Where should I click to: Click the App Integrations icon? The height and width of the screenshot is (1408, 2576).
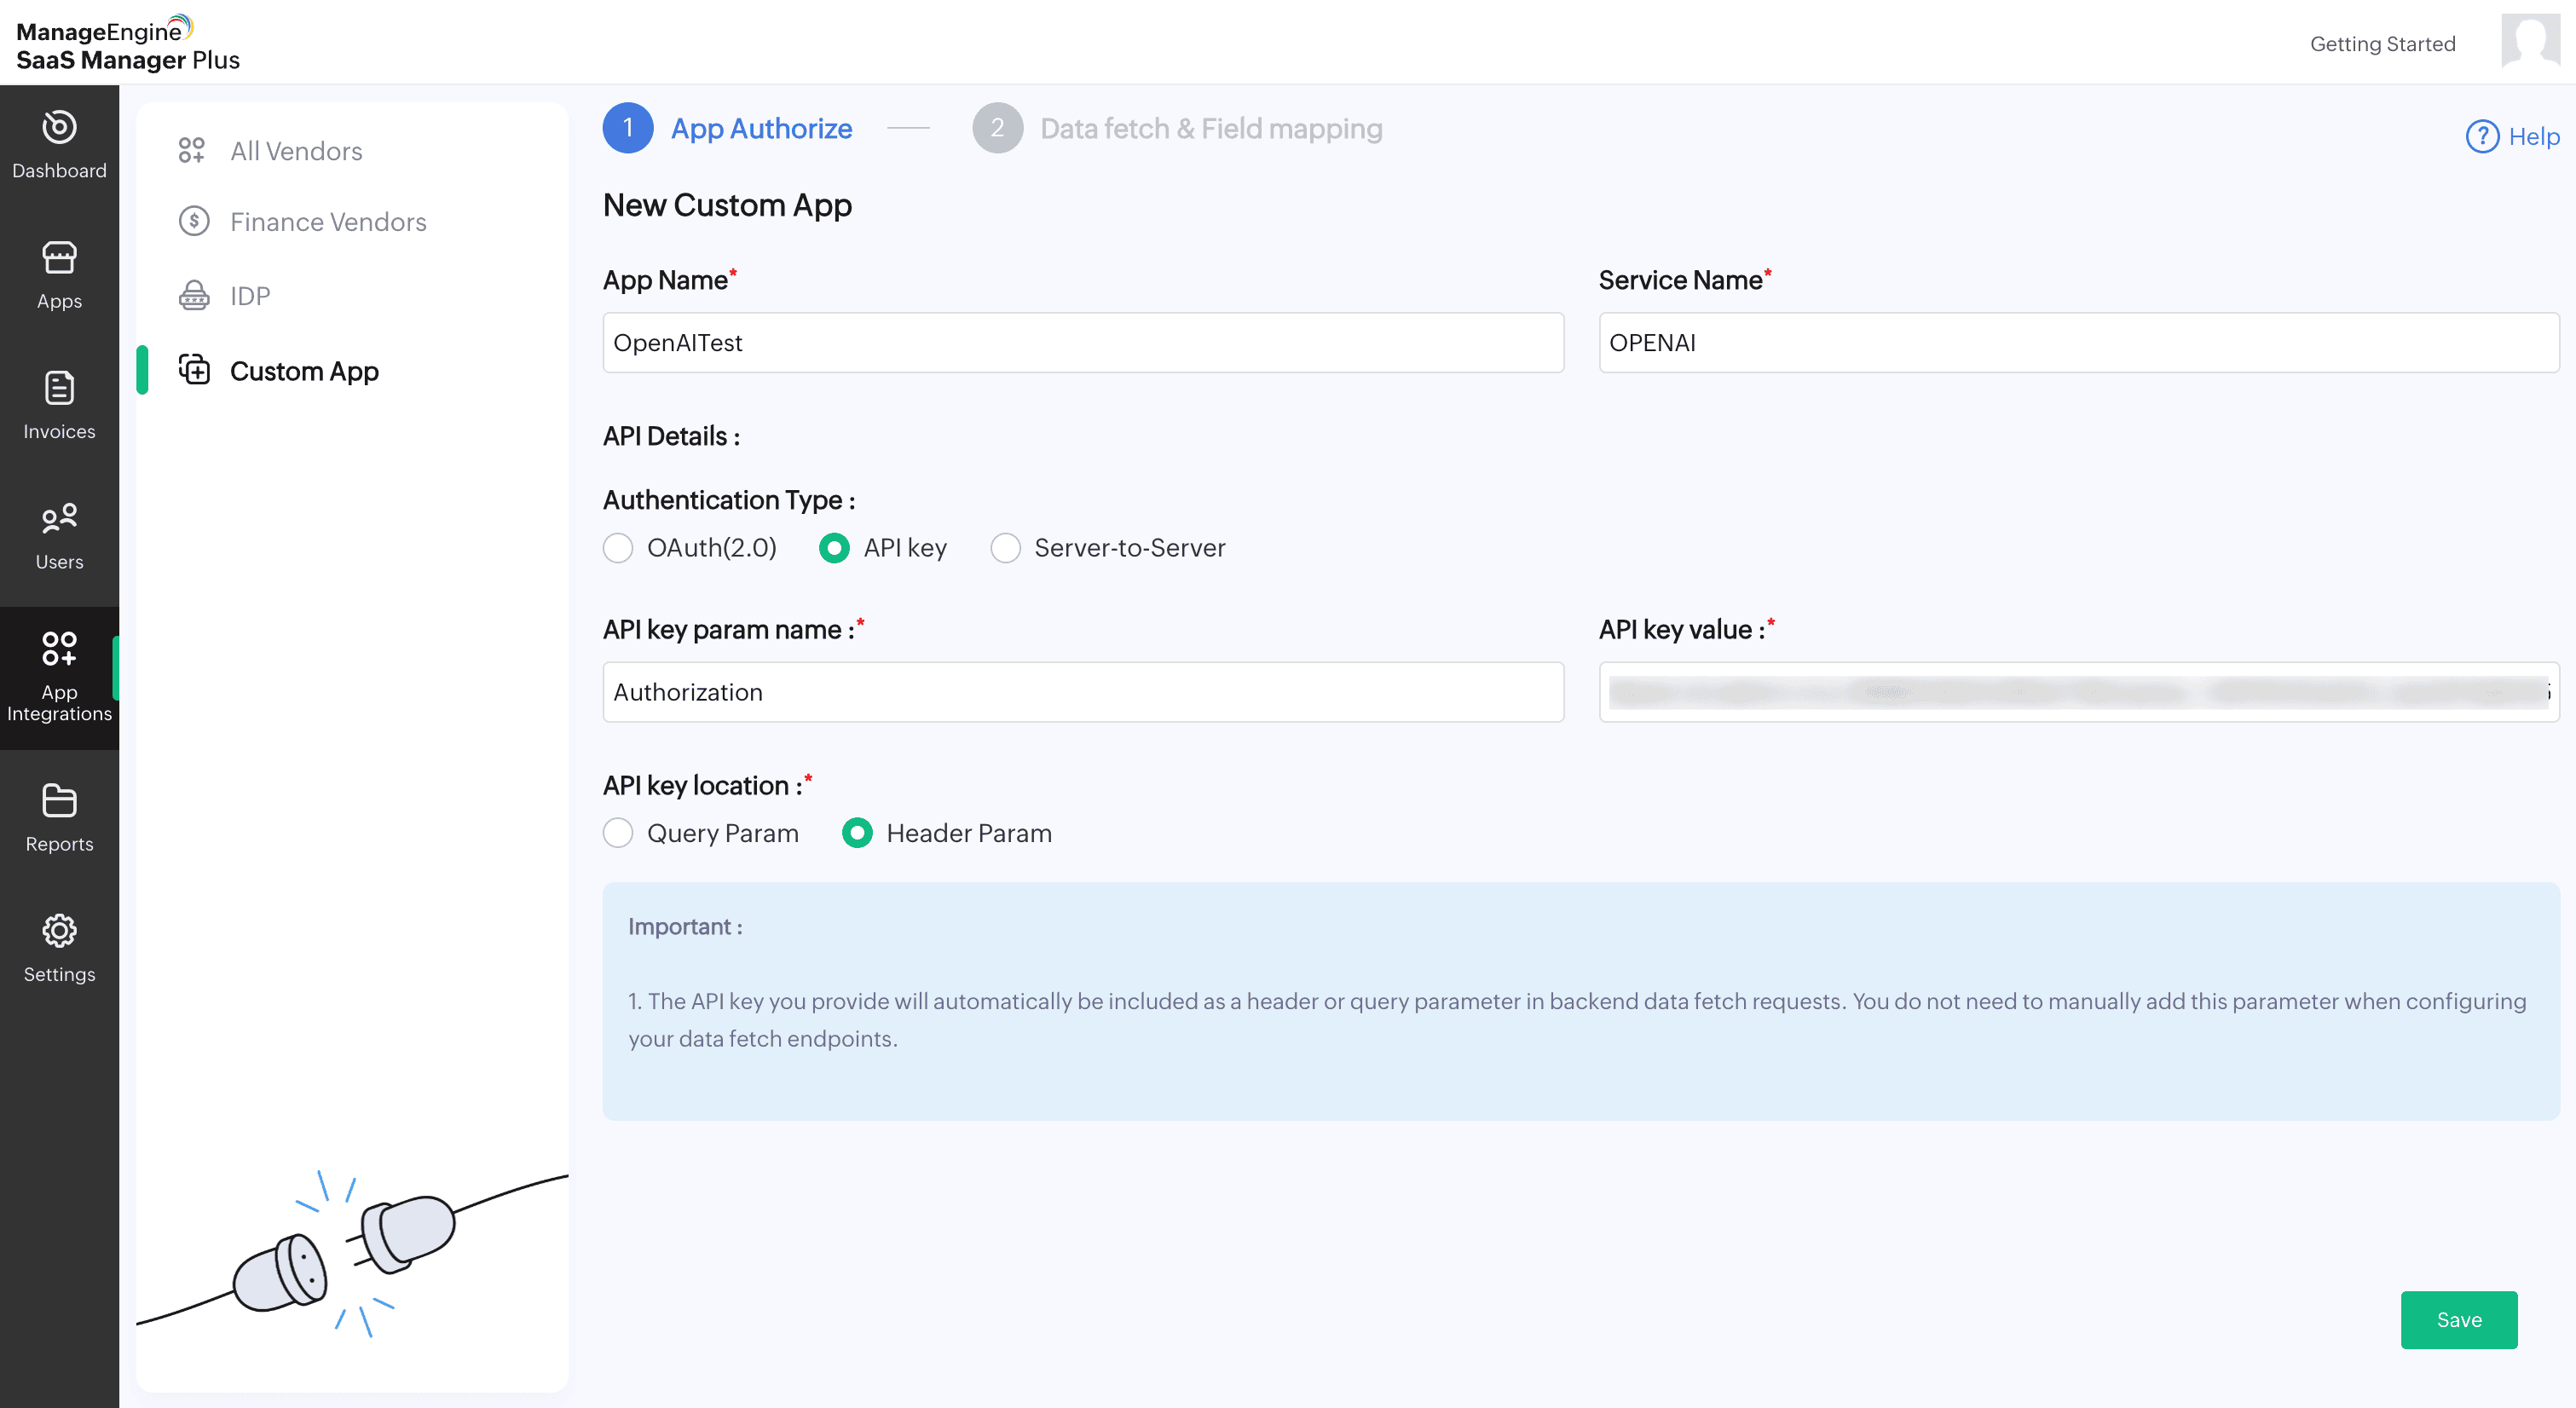[59, 649]
